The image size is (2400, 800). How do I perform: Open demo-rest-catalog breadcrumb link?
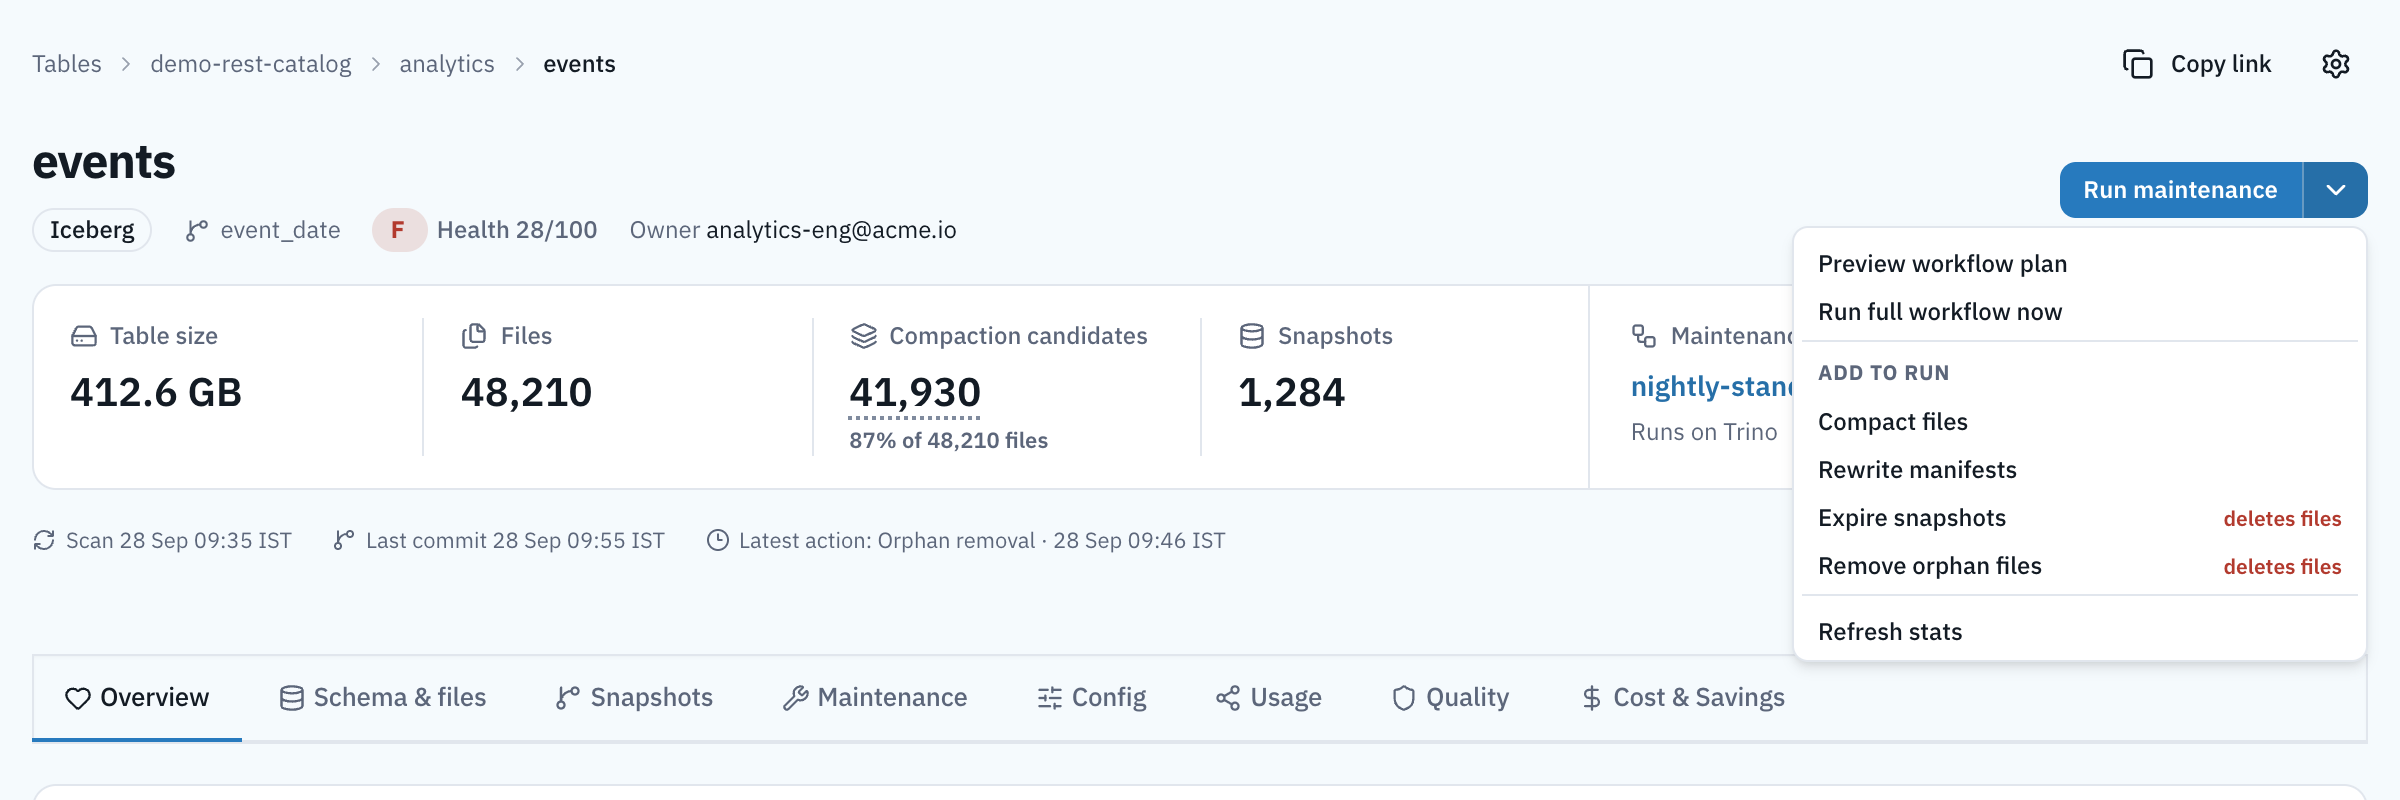click(251, 64)
